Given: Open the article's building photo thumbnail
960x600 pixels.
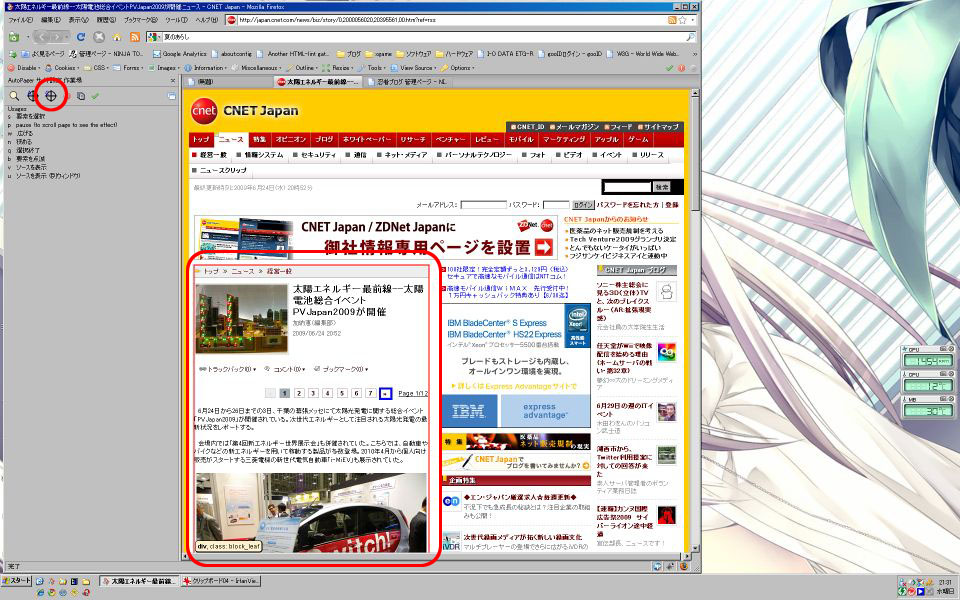Looking at the screenshot, I should pos(241,320).
